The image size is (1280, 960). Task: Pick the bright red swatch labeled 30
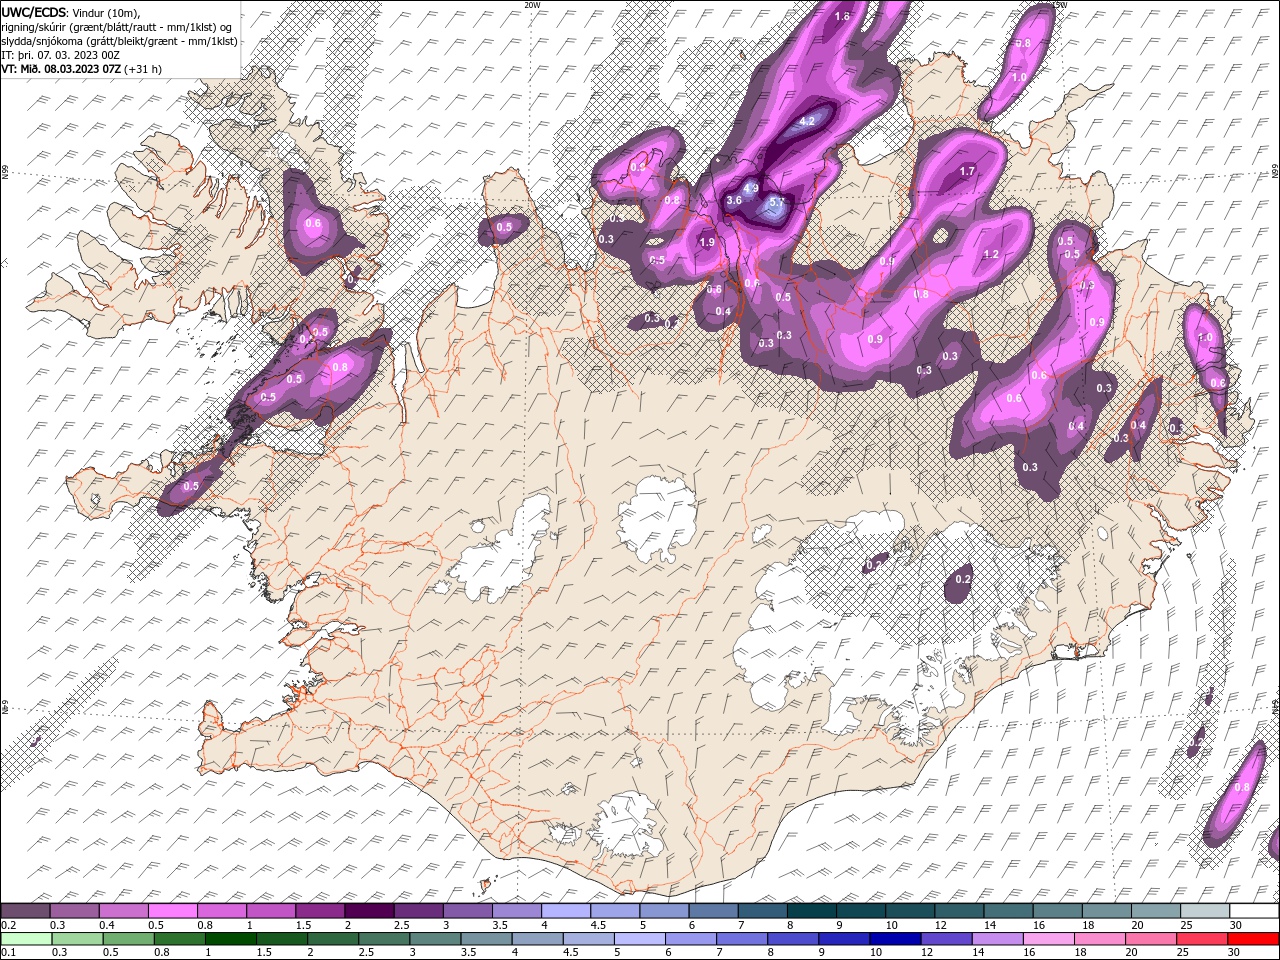[1253, 939]
